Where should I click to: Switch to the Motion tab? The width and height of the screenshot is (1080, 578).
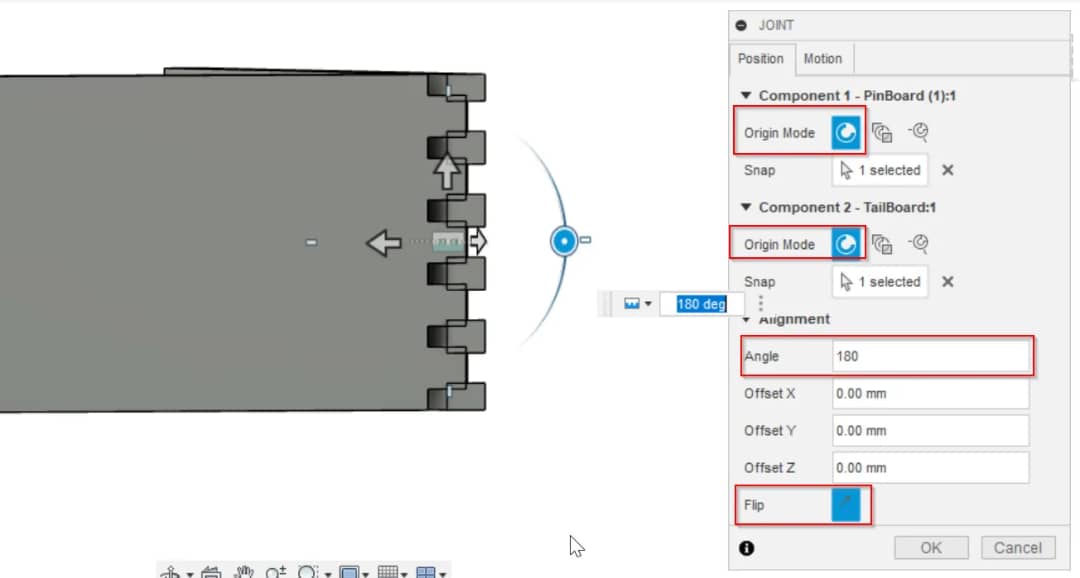click(x=822, y=59)
